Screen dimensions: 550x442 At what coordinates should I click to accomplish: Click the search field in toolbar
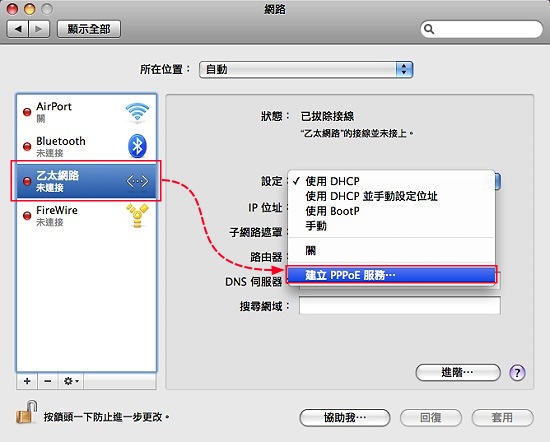tap(482, 29)
